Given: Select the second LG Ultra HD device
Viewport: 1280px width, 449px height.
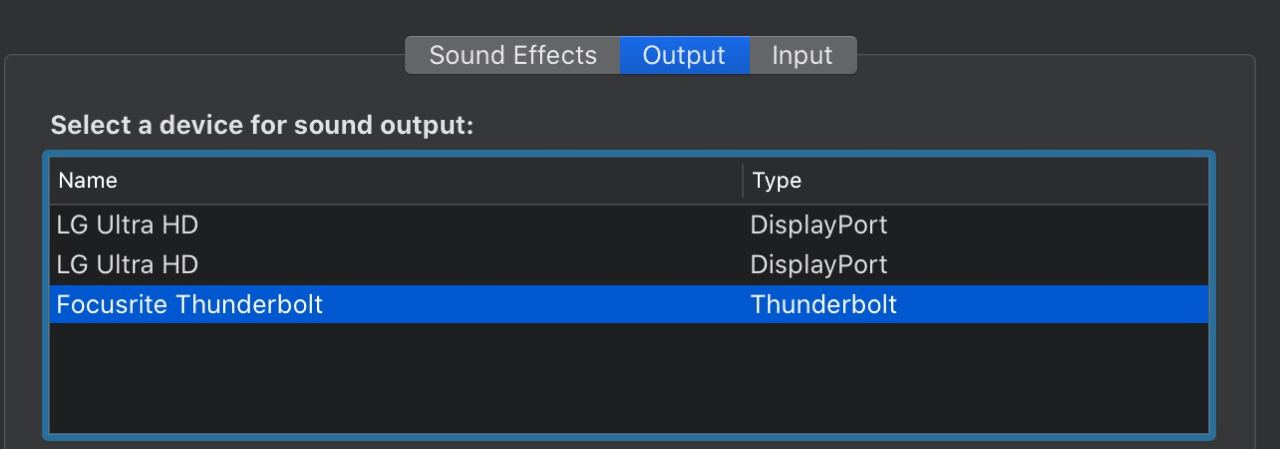Looking at the screenshot, I should (128, 265).
